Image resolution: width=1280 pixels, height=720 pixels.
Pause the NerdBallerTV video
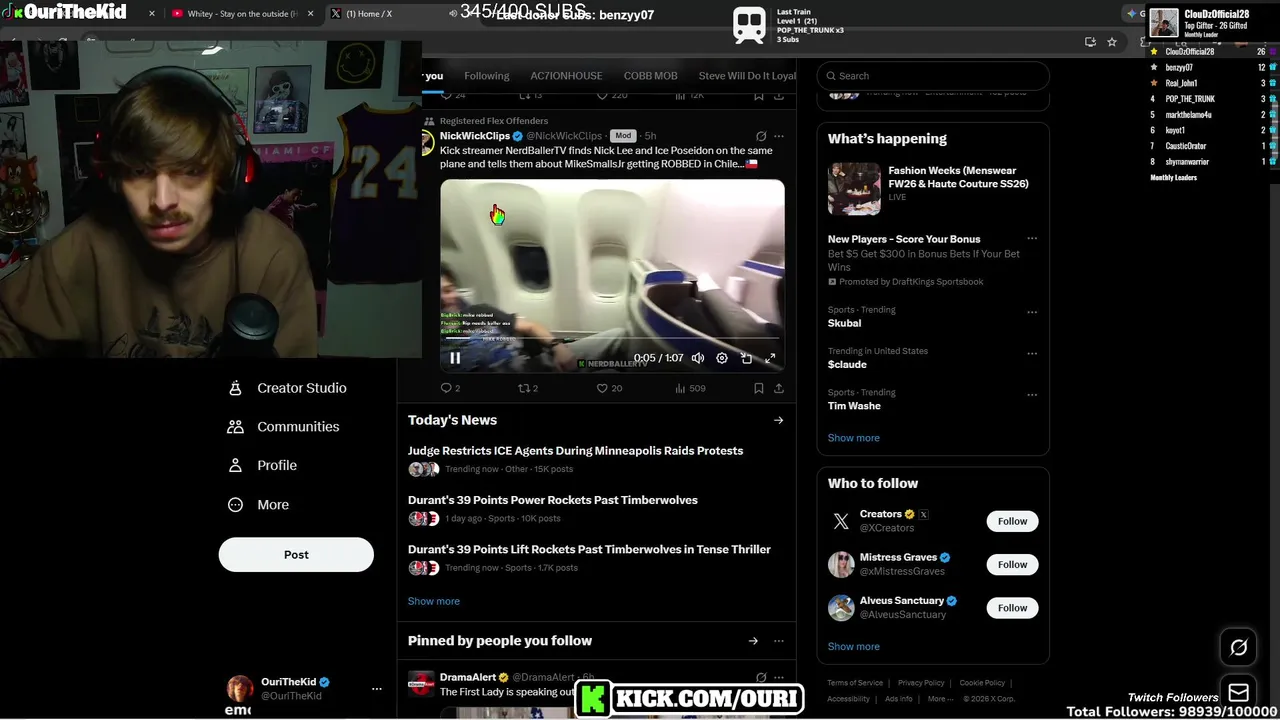click(x=455, y=358)
